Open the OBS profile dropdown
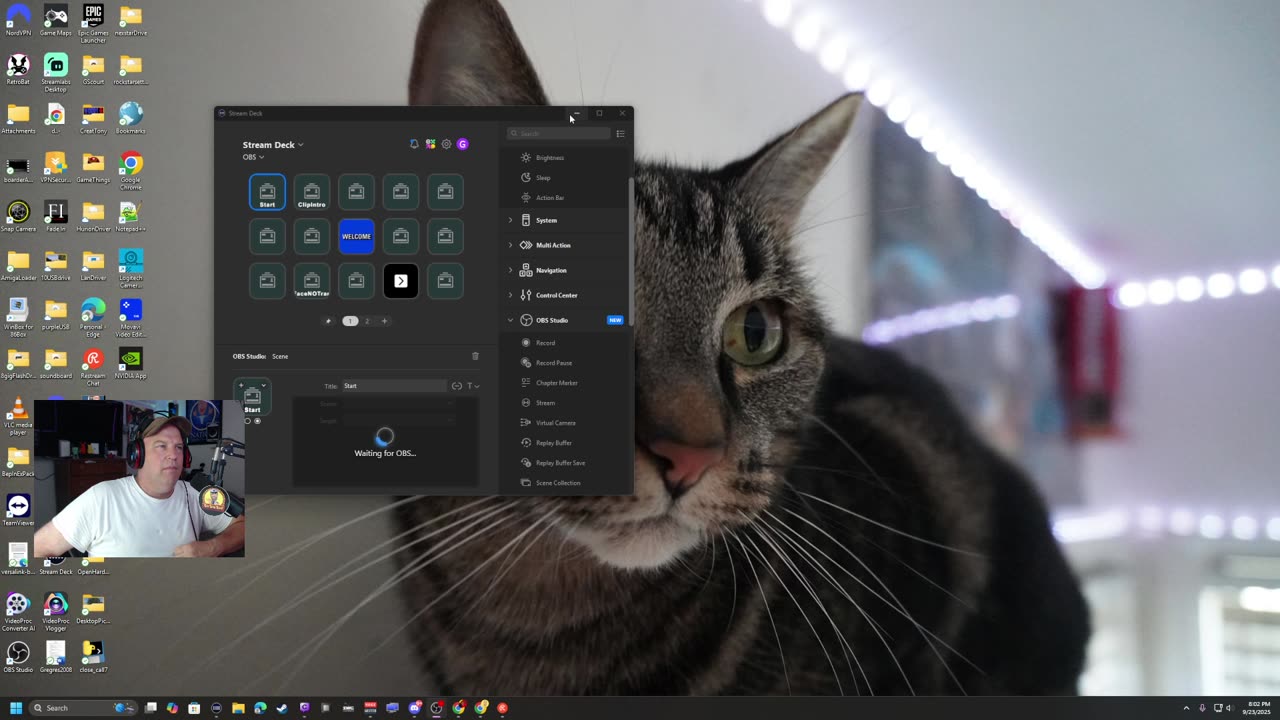This screenshot has height=720, width=1280. click(x=253, y=157)
